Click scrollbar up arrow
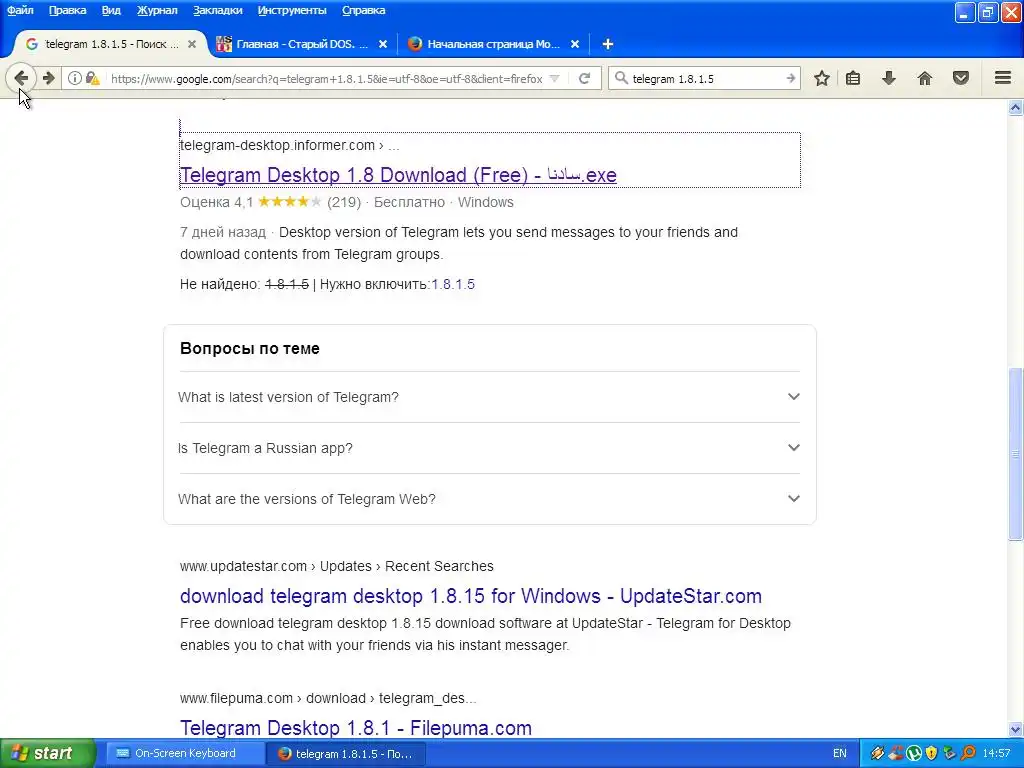 [x=1015, y=108]
